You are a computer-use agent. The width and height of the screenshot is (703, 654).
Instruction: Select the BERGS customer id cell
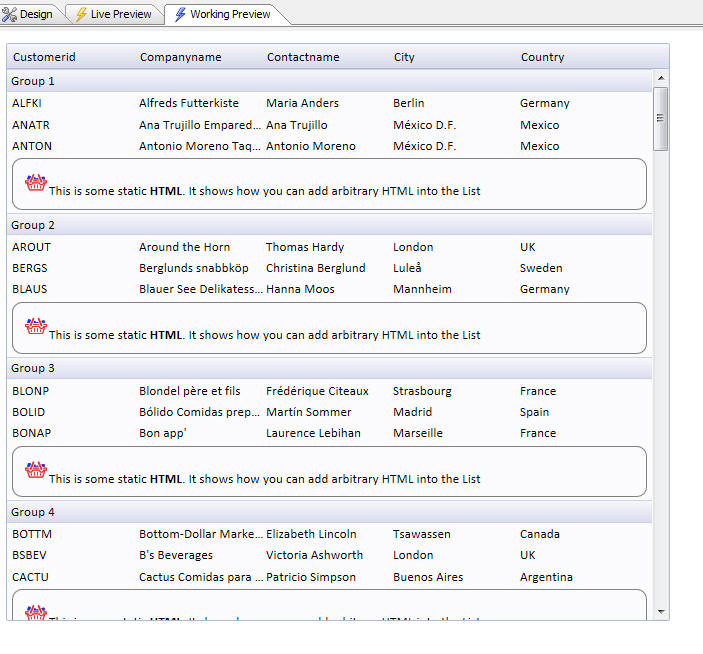coord(30,268)
